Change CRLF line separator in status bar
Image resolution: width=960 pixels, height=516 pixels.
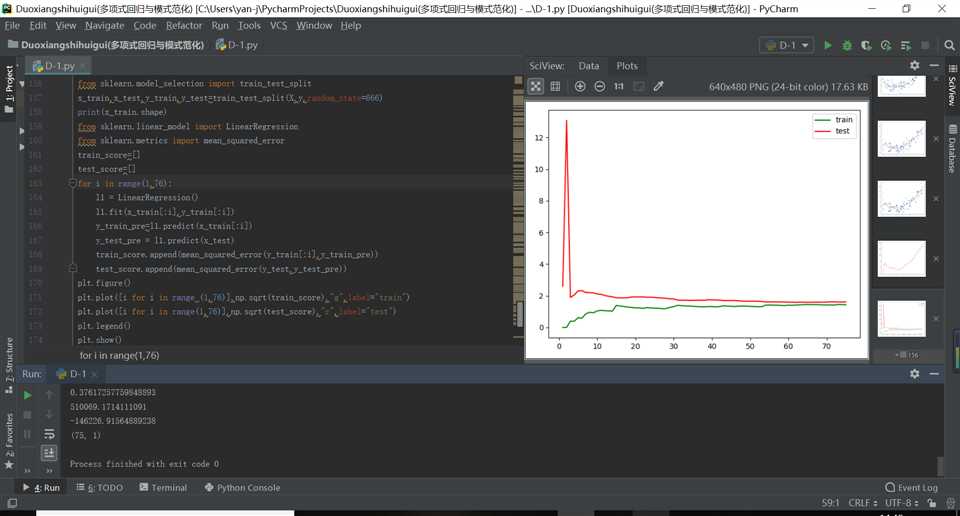pyautogui.click(x=863, y=503)
